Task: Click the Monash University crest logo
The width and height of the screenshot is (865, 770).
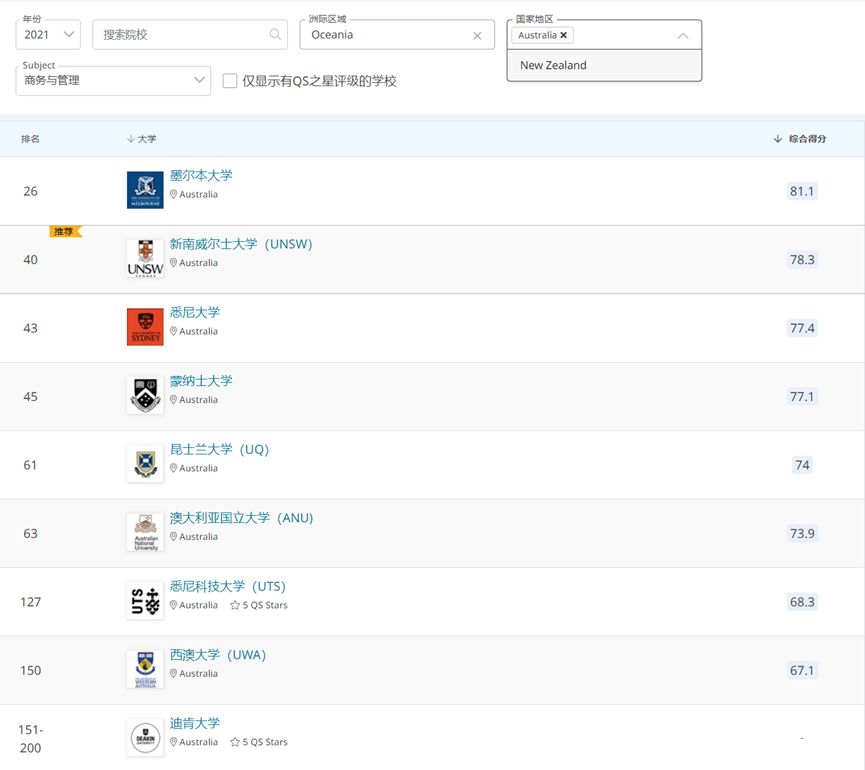Action: coord(145,395)
